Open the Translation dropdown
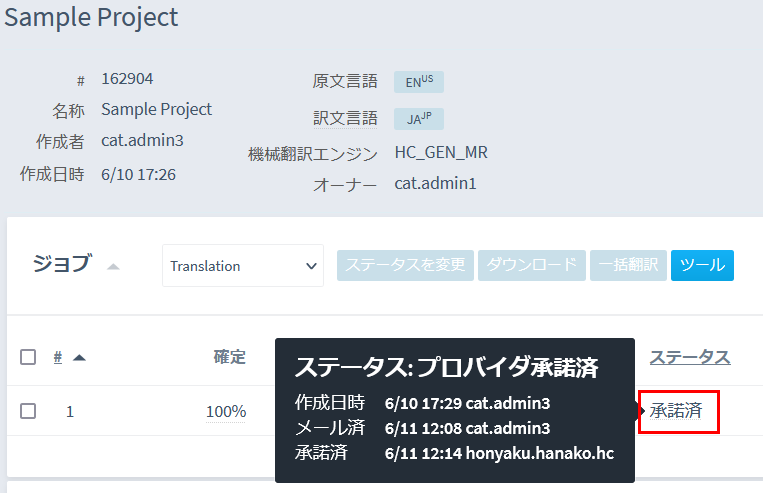This screenshot has width=763, height=493. (x=242, y=266)
